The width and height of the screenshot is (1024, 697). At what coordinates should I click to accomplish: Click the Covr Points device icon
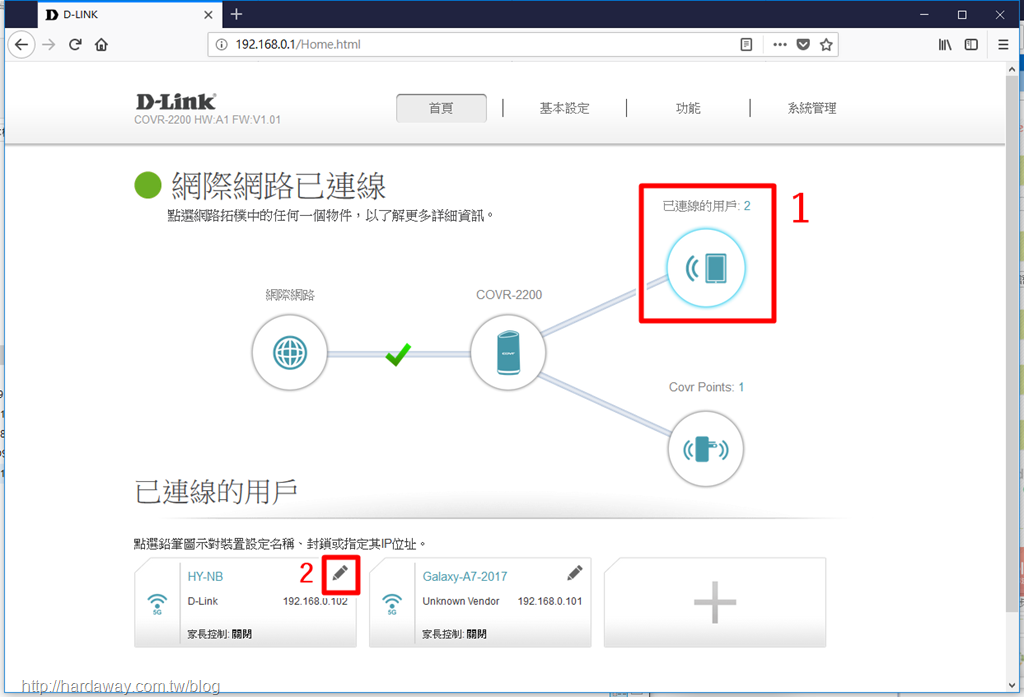click(x=705, y=448)
